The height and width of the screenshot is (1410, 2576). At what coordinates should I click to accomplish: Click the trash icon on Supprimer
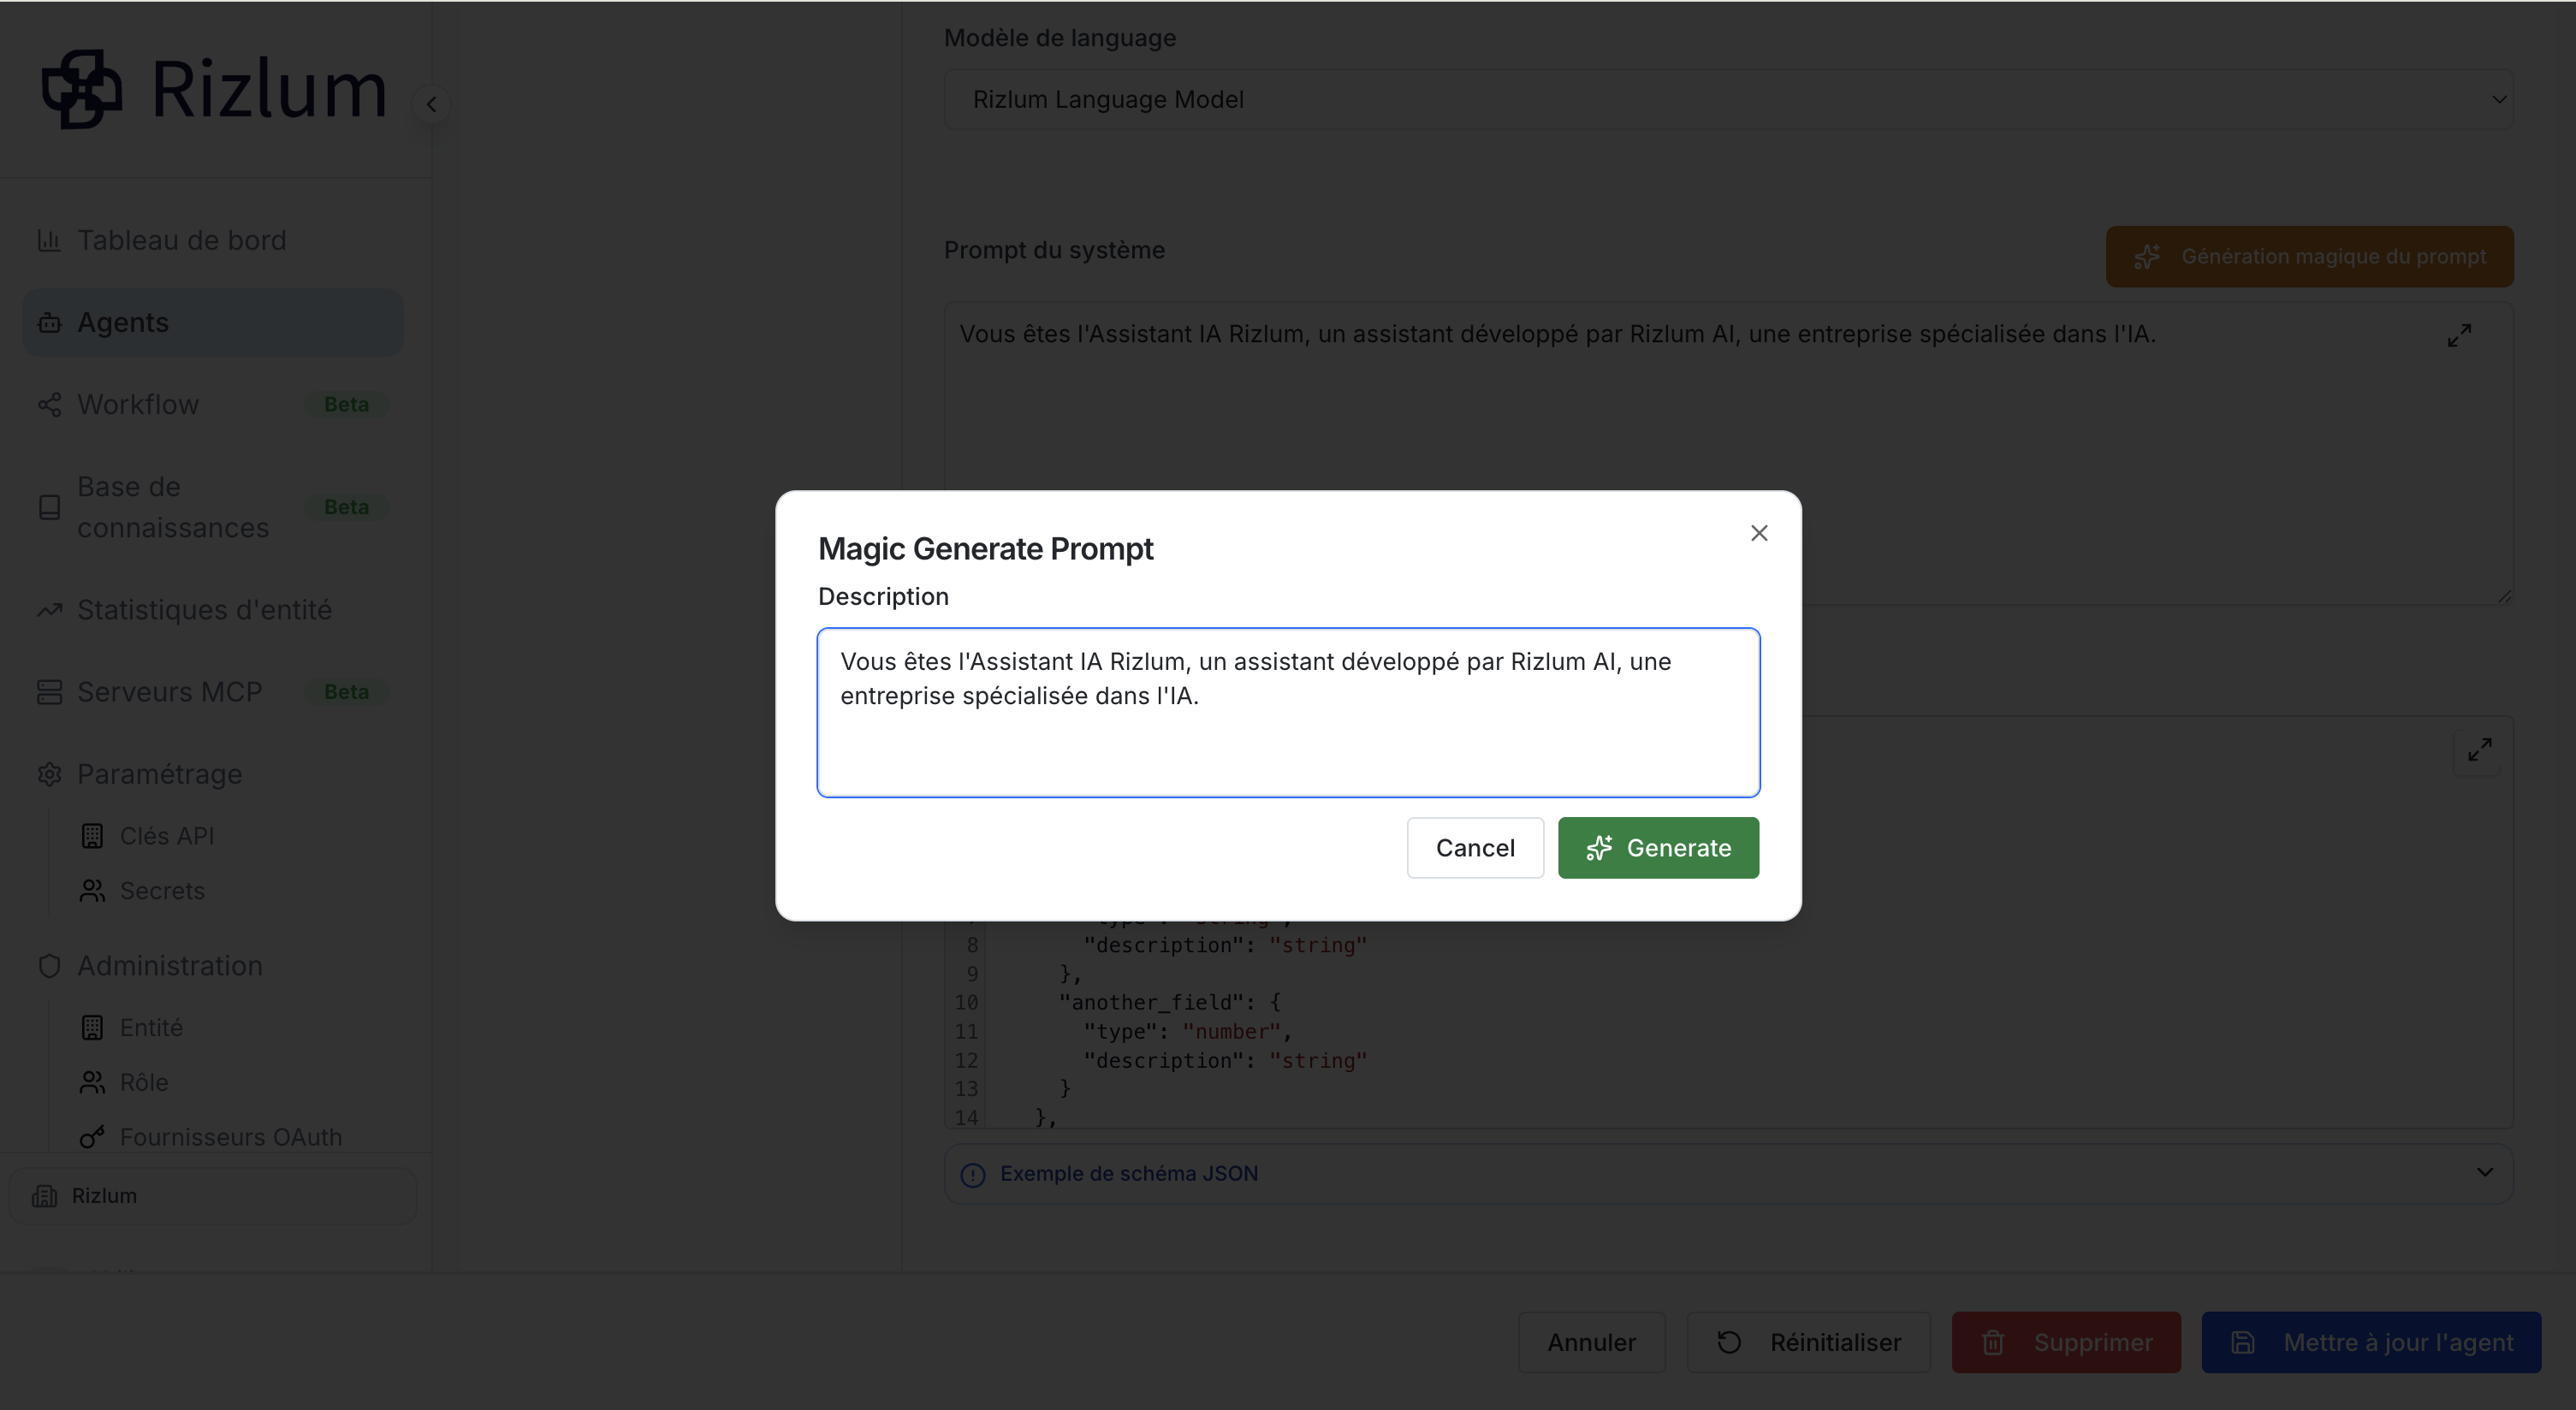pyautogui.click(x=1993, y=1343)
